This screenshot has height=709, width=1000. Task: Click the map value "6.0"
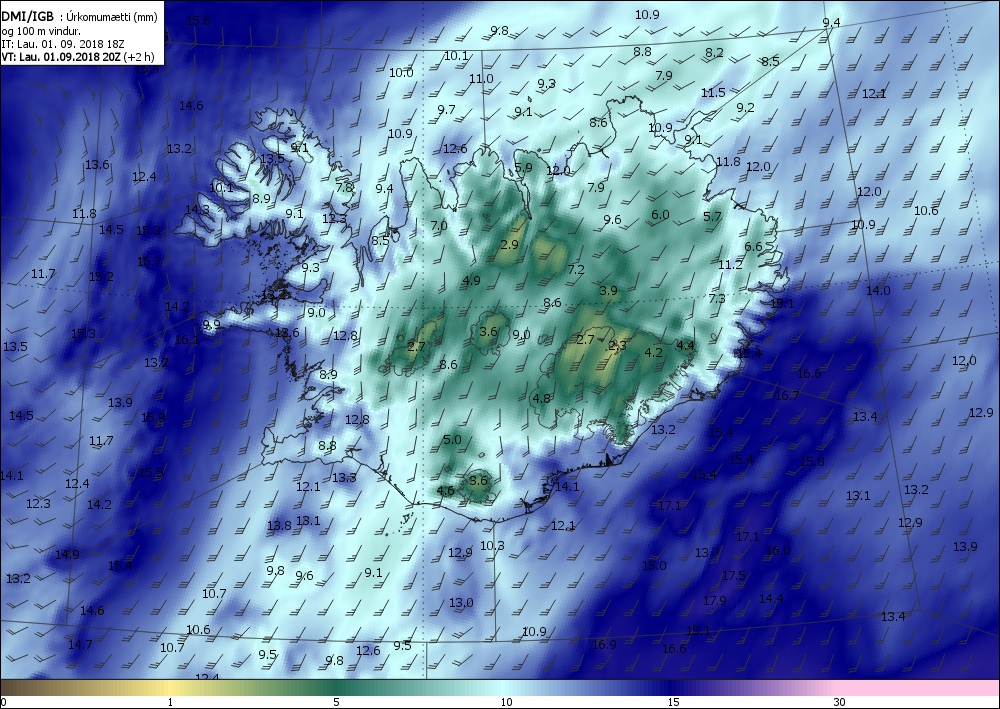click(660, 214)
